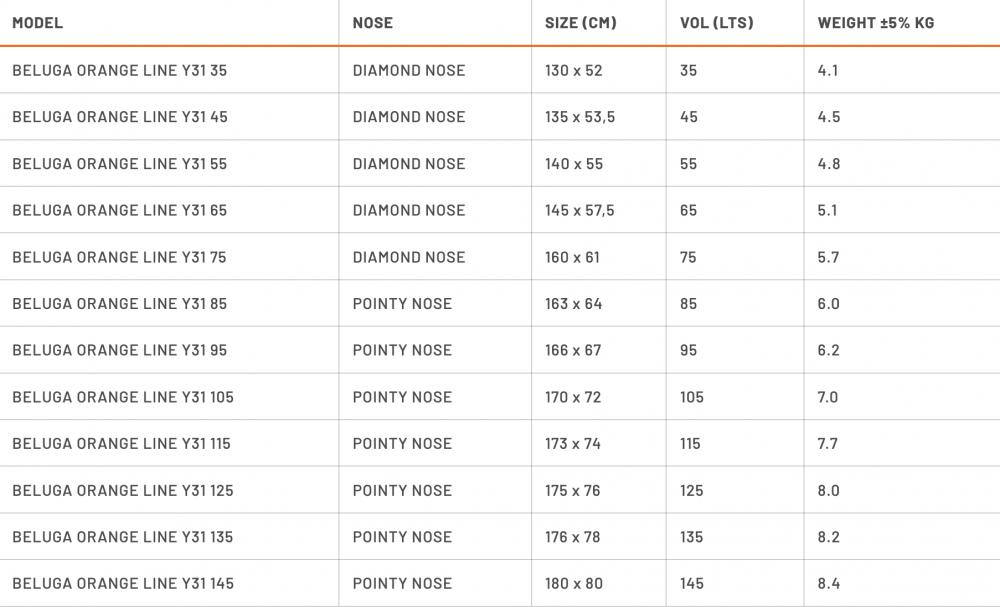
Task: Click the 135 volume cell
Action: click(691, 537)
